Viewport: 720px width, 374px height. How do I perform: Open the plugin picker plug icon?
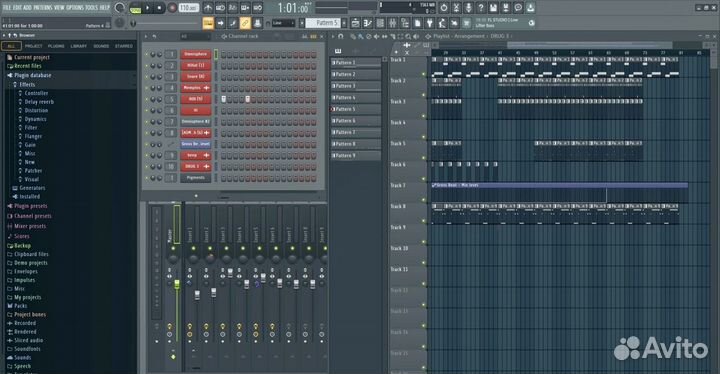tap(430, 23)
